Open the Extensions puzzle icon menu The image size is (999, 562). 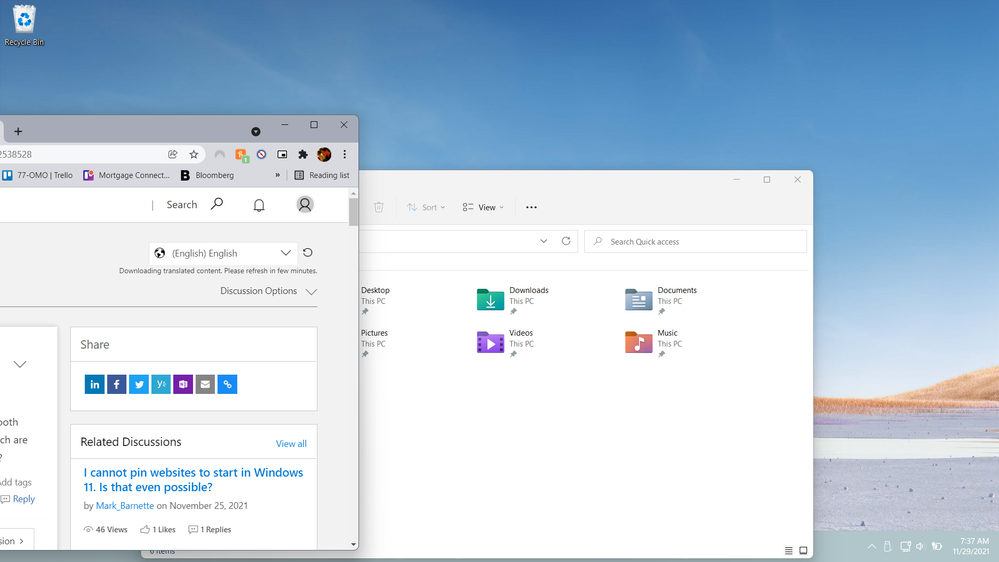[303, 154]
